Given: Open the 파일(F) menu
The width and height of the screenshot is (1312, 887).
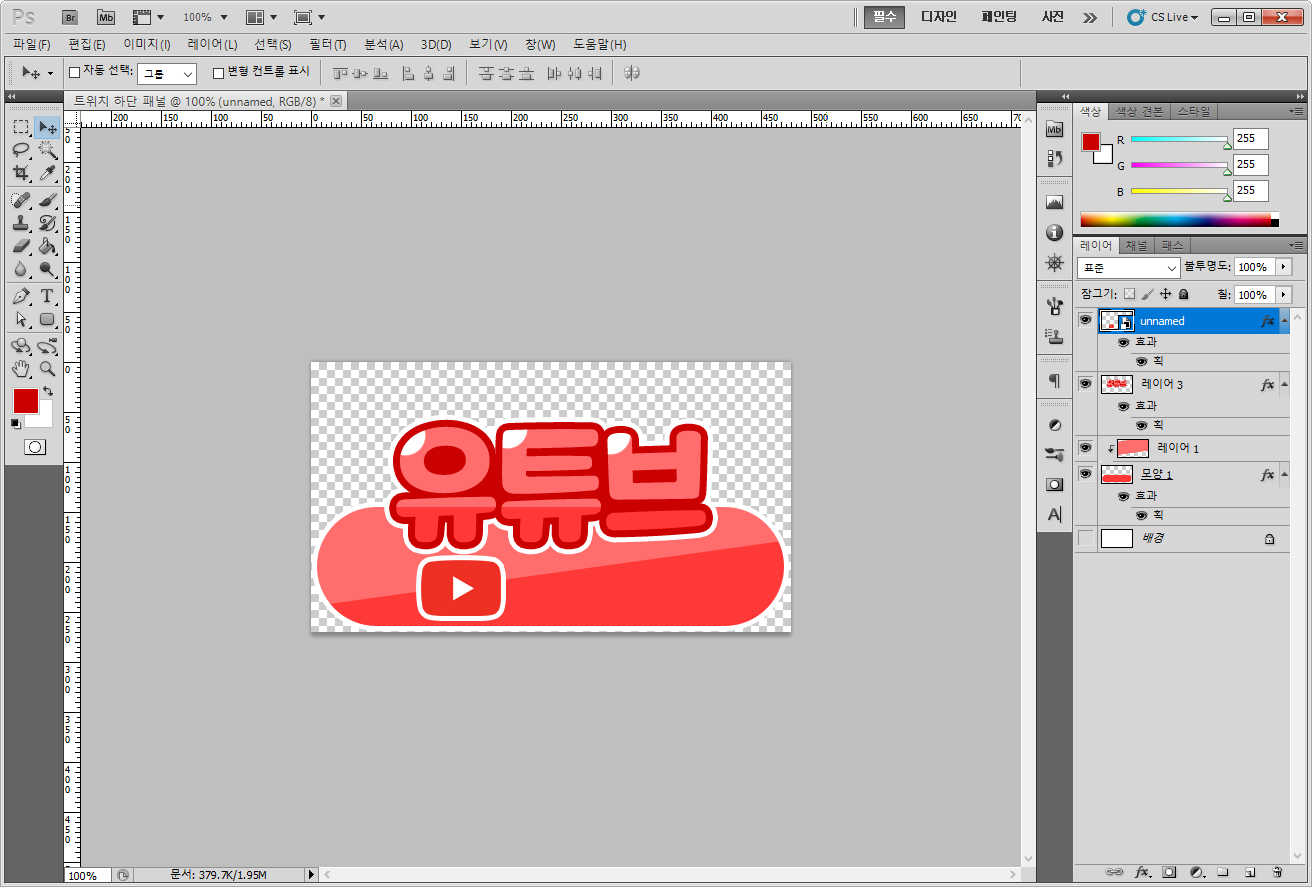Looking at the screenshot, I should point(32,45).
